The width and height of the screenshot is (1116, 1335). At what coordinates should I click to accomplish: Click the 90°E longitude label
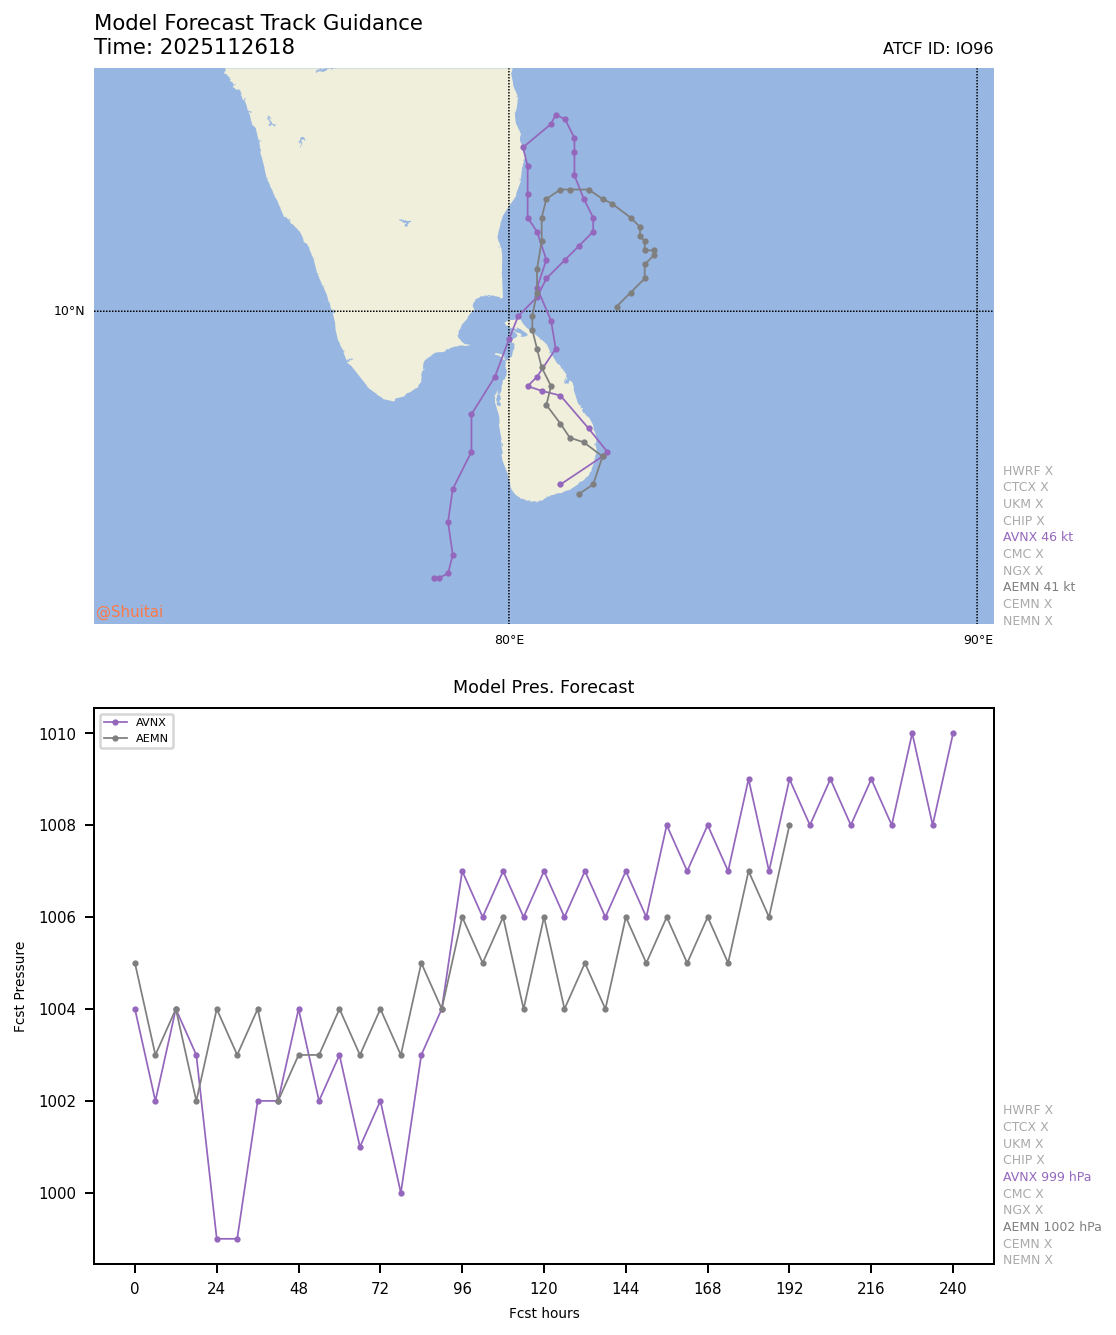(x=977, y=640)
